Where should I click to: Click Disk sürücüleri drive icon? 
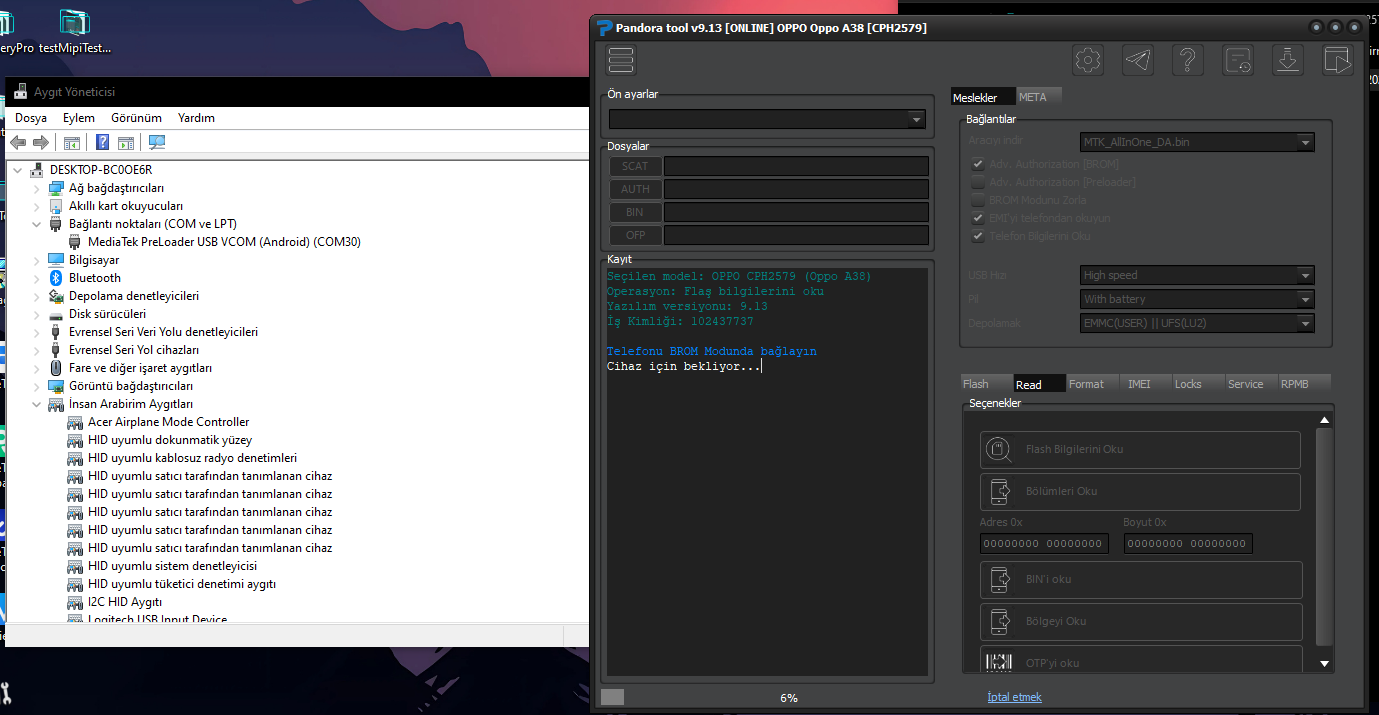point(56,314)
